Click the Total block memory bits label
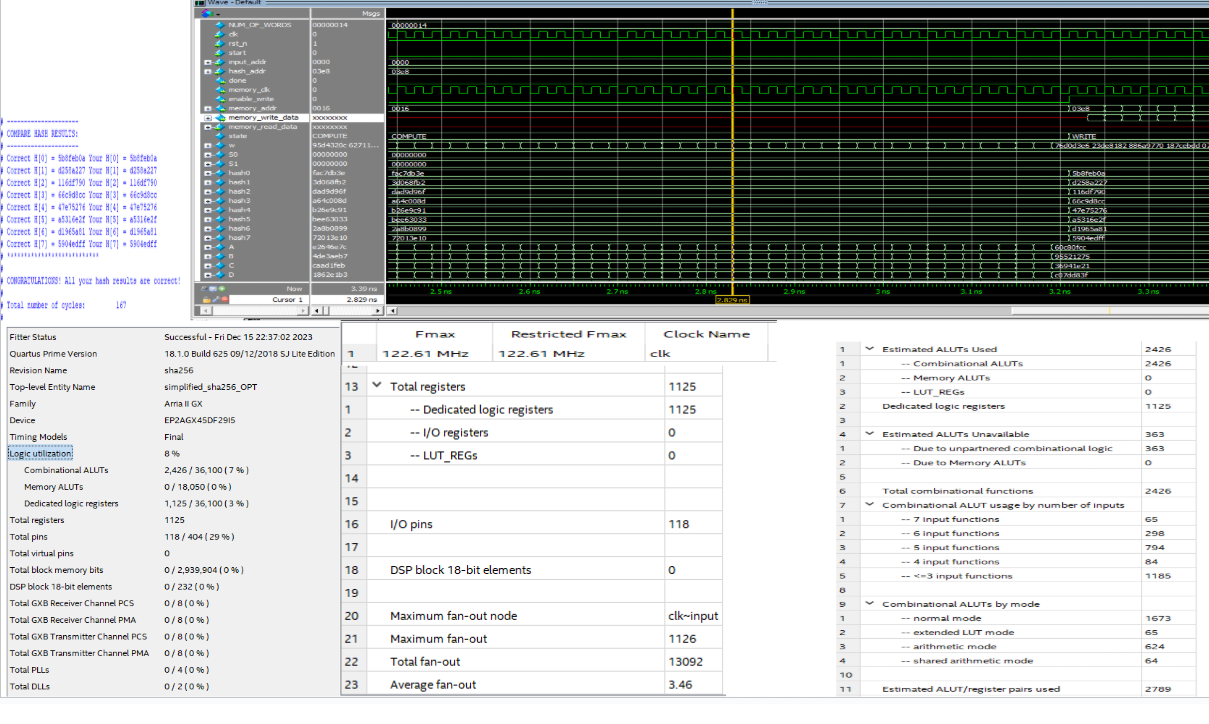This screenshot has height=724, width=1209. click(x=56, y=570)
